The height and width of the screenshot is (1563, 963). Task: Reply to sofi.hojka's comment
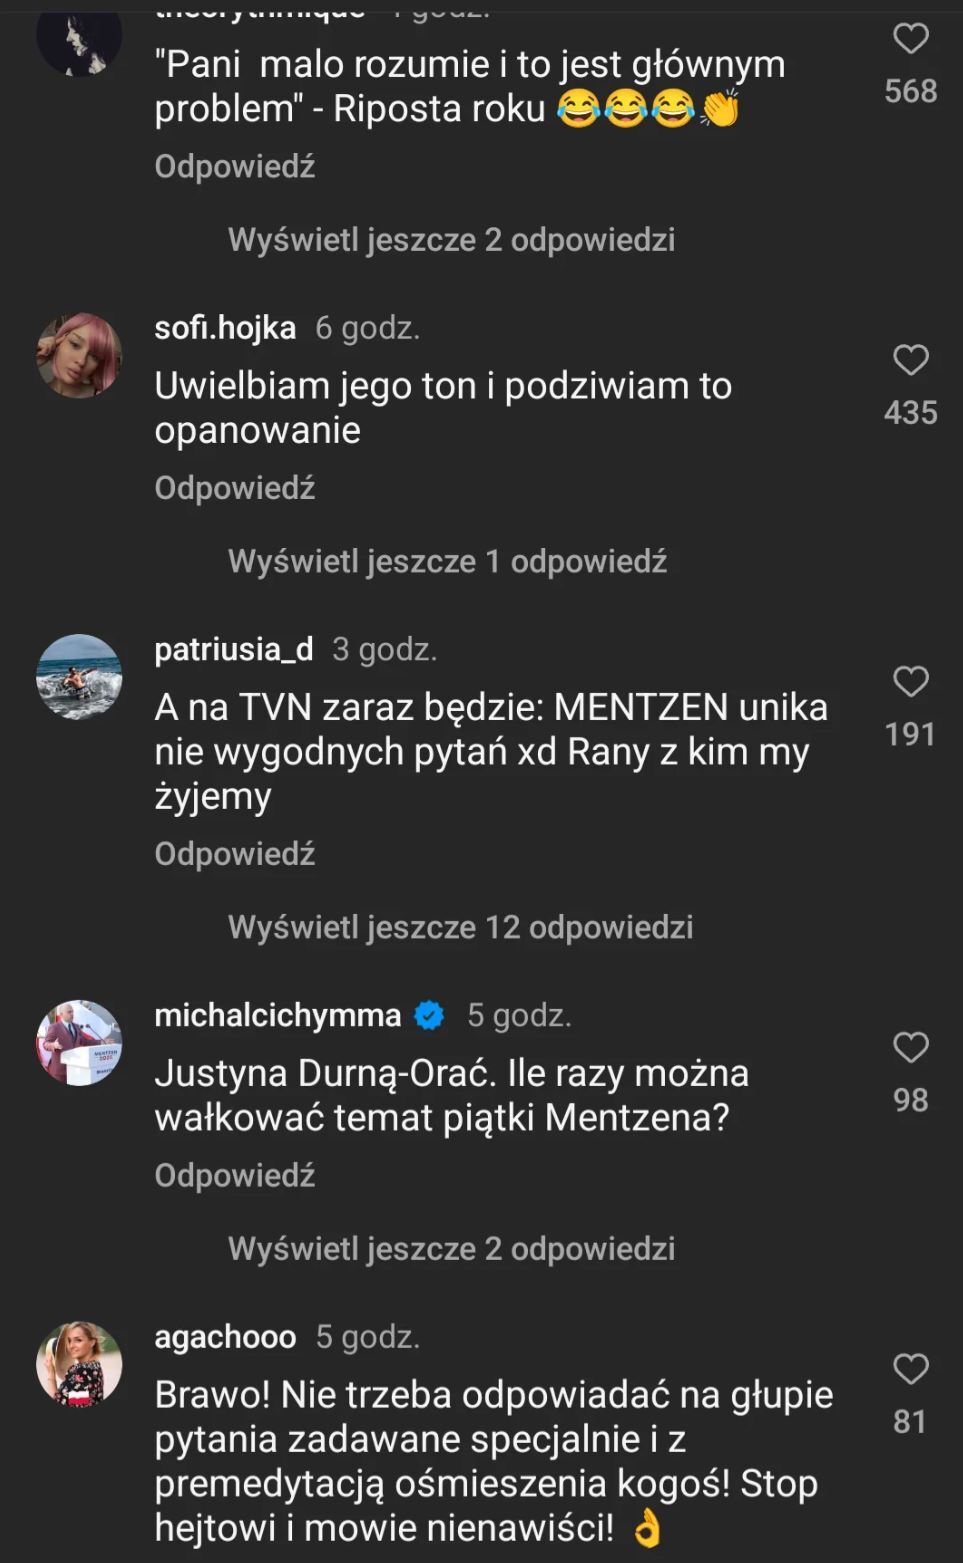(x=235, y=488)
